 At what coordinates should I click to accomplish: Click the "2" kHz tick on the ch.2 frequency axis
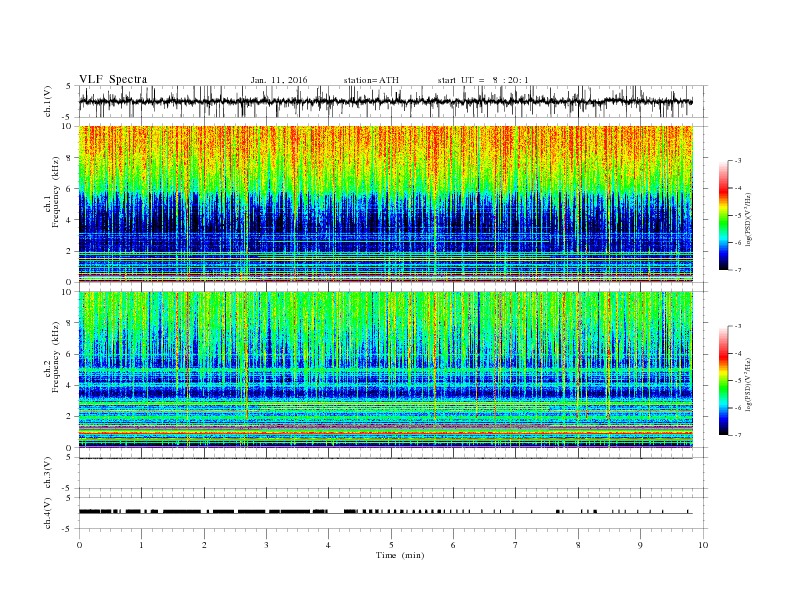(70, 416)
